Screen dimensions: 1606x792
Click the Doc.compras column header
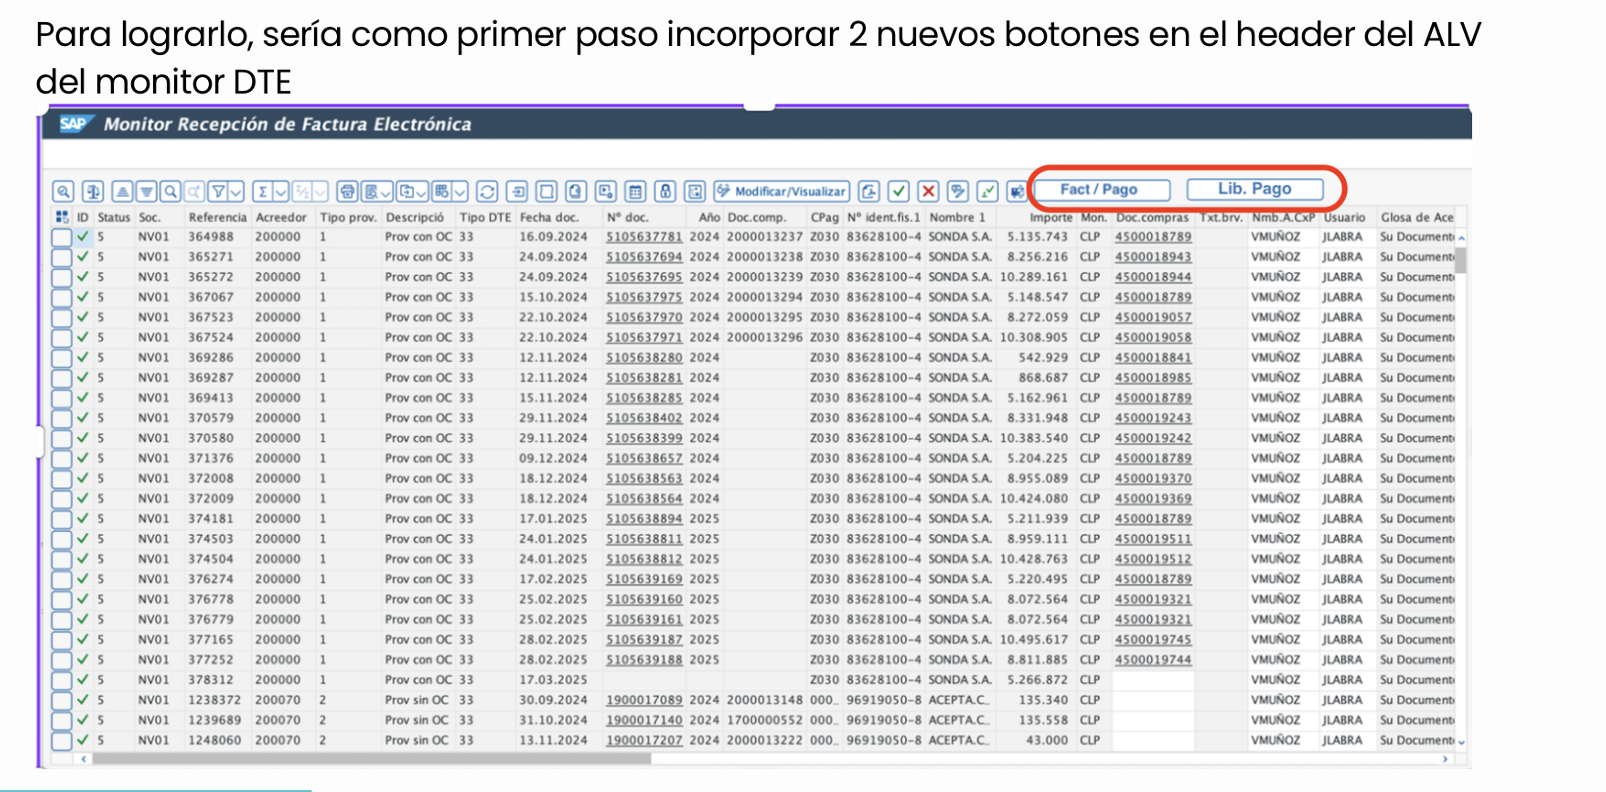click(1152, 217)
